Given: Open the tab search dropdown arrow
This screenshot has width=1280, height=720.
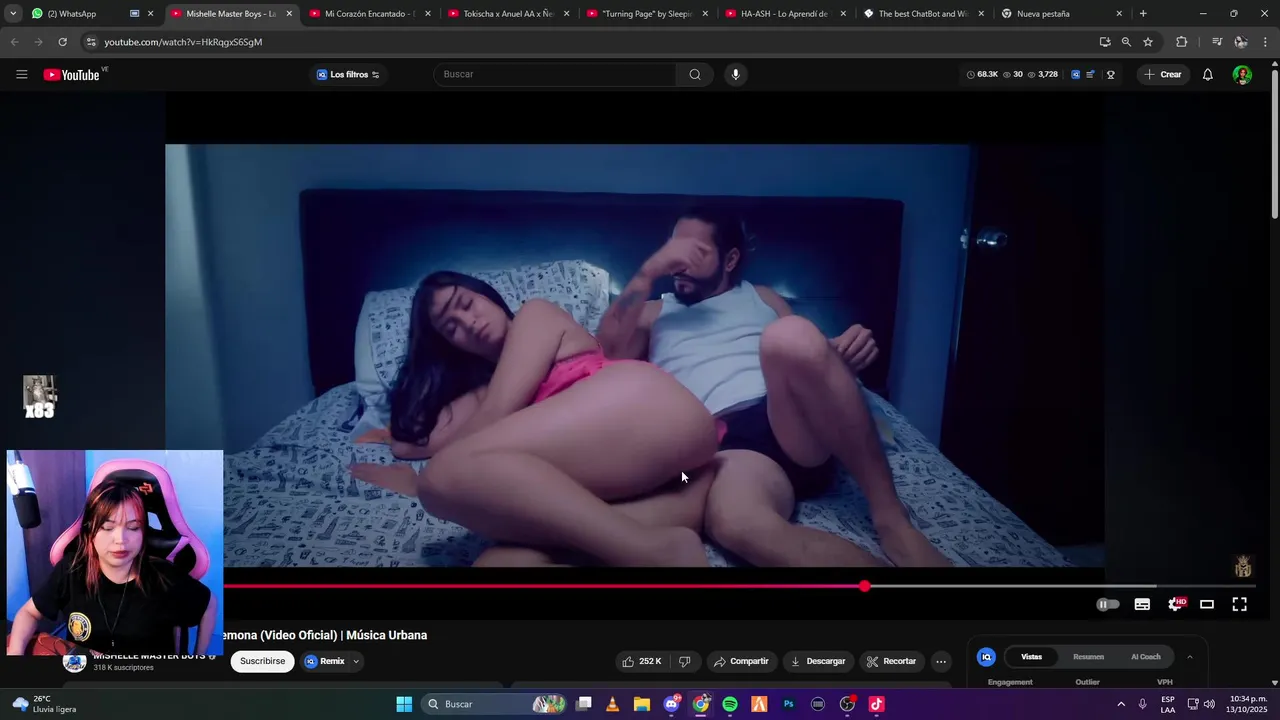Looking at the screenshot, I should [x=13, y=13].
